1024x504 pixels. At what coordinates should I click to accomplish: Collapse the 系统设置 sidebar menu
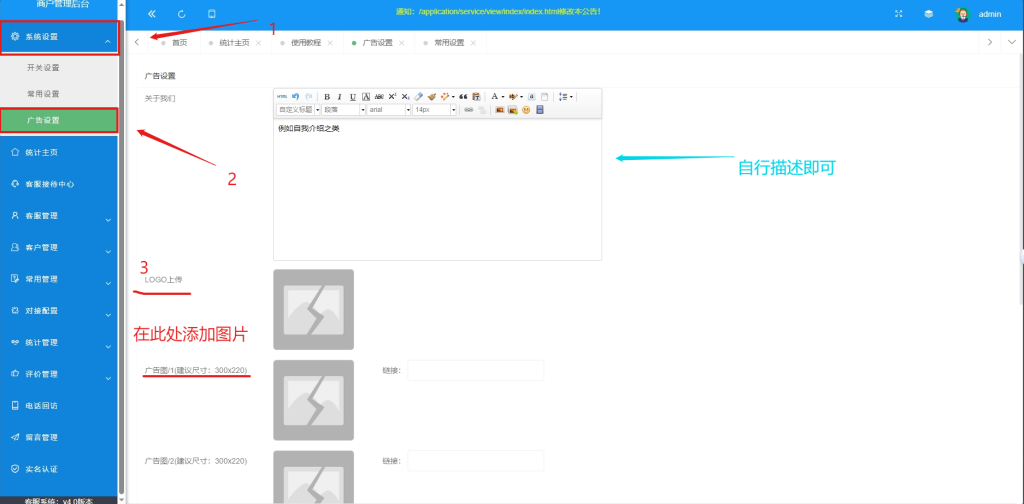tap(59, 37)
